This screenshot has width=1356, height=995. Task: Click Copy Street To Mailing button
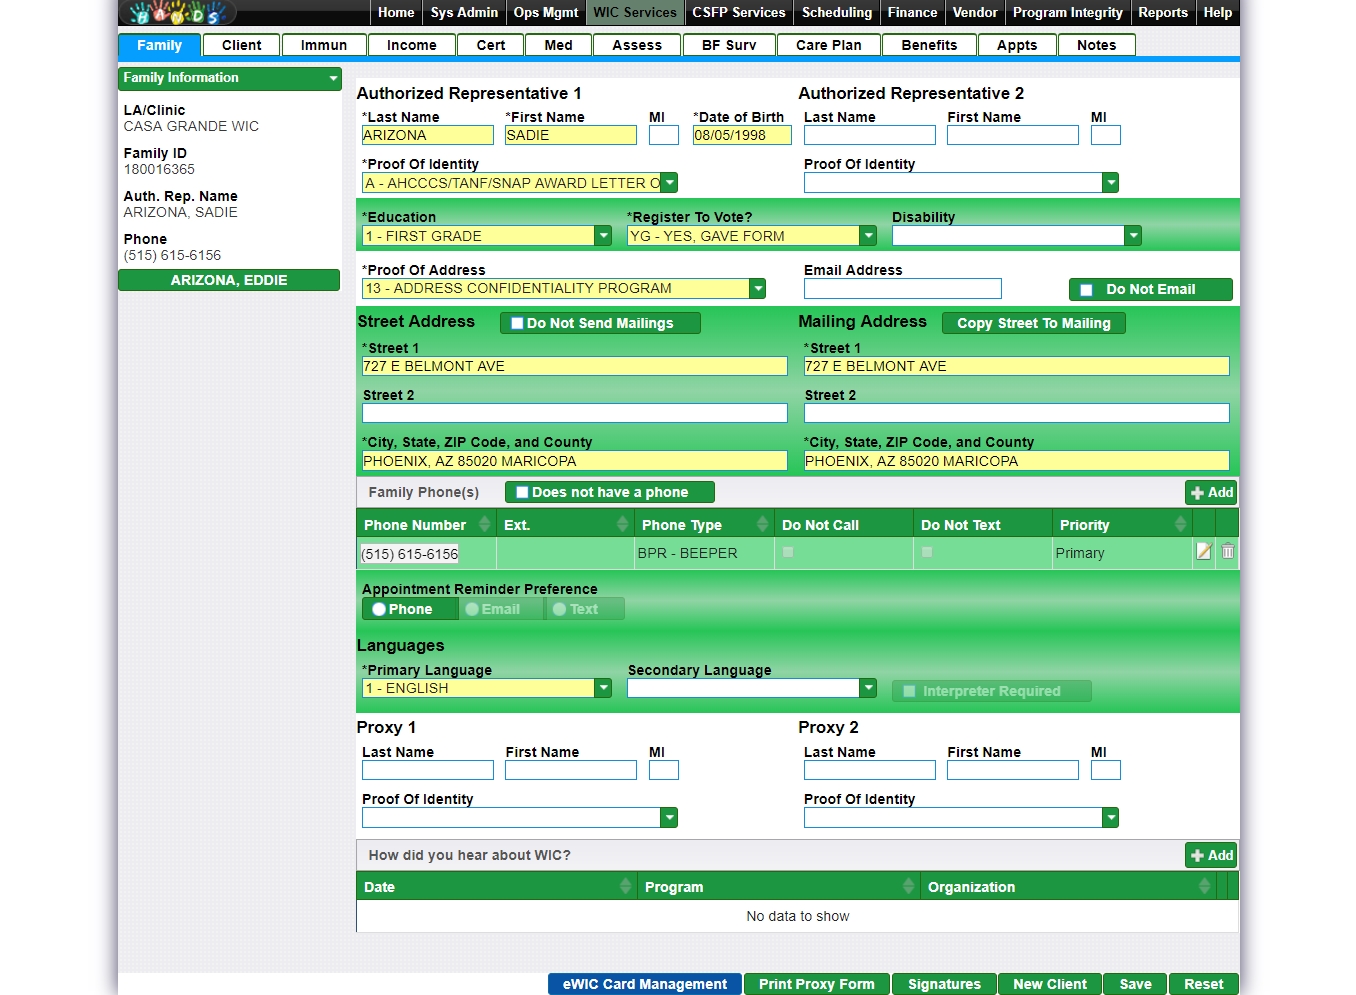tap(1033, 323)
